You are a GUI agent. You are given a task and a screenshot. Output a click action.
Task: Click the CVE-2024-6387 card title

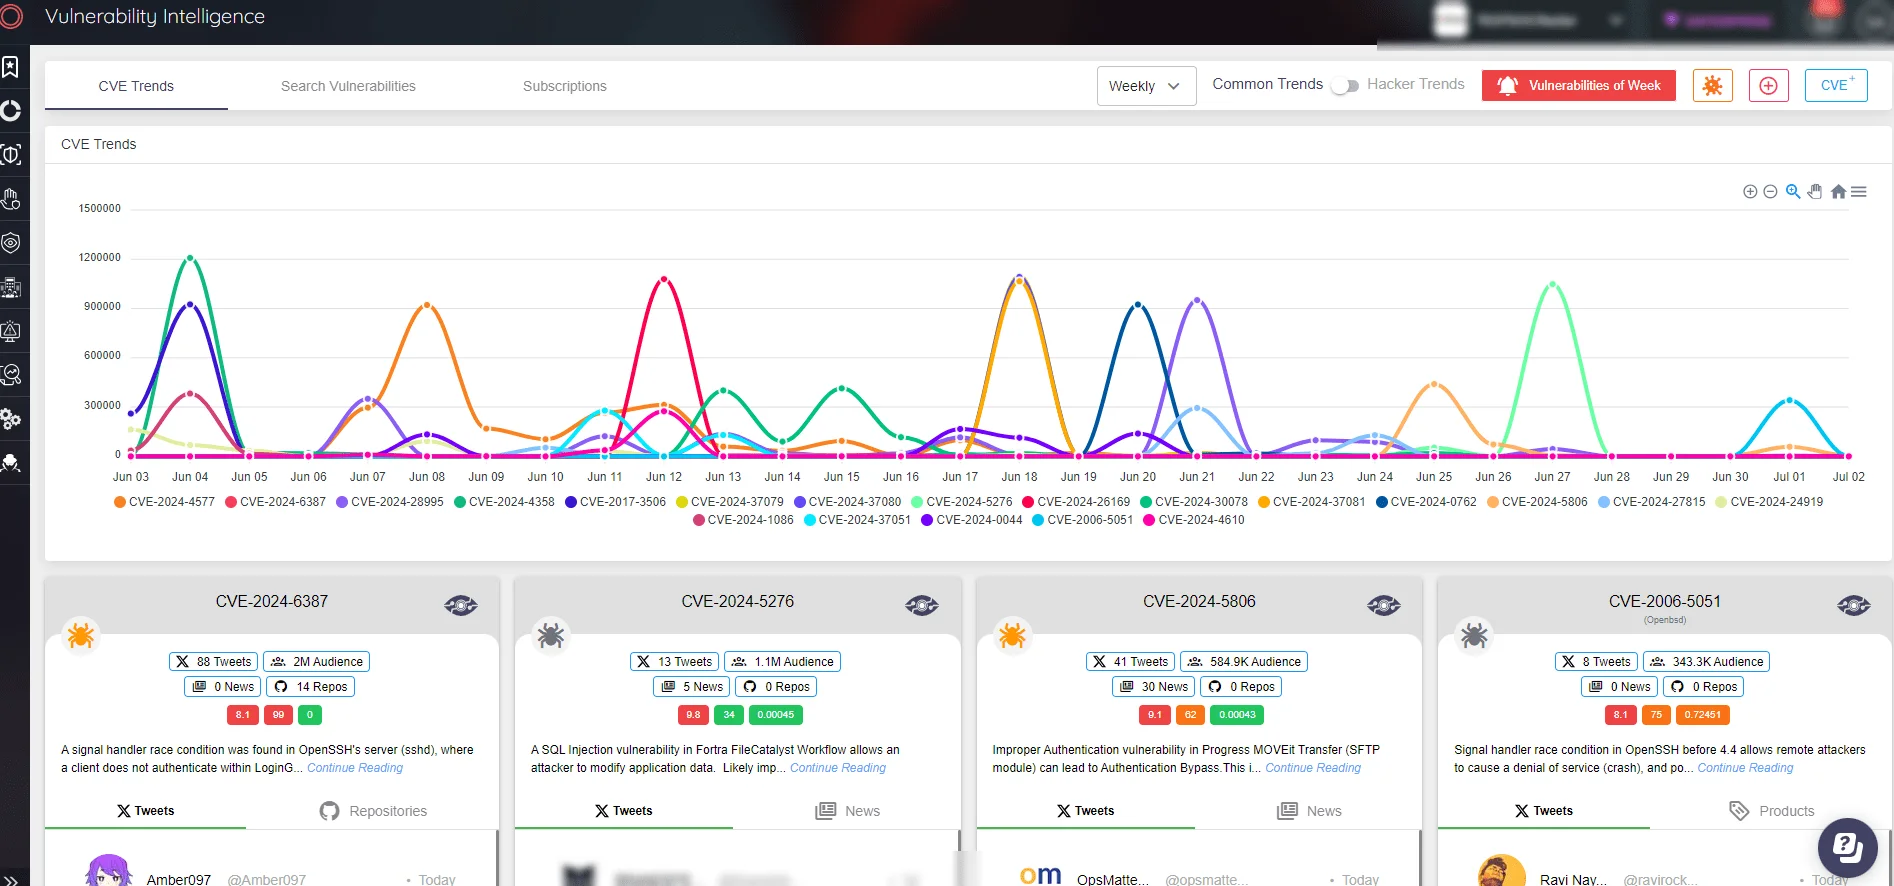click(271, 601)
